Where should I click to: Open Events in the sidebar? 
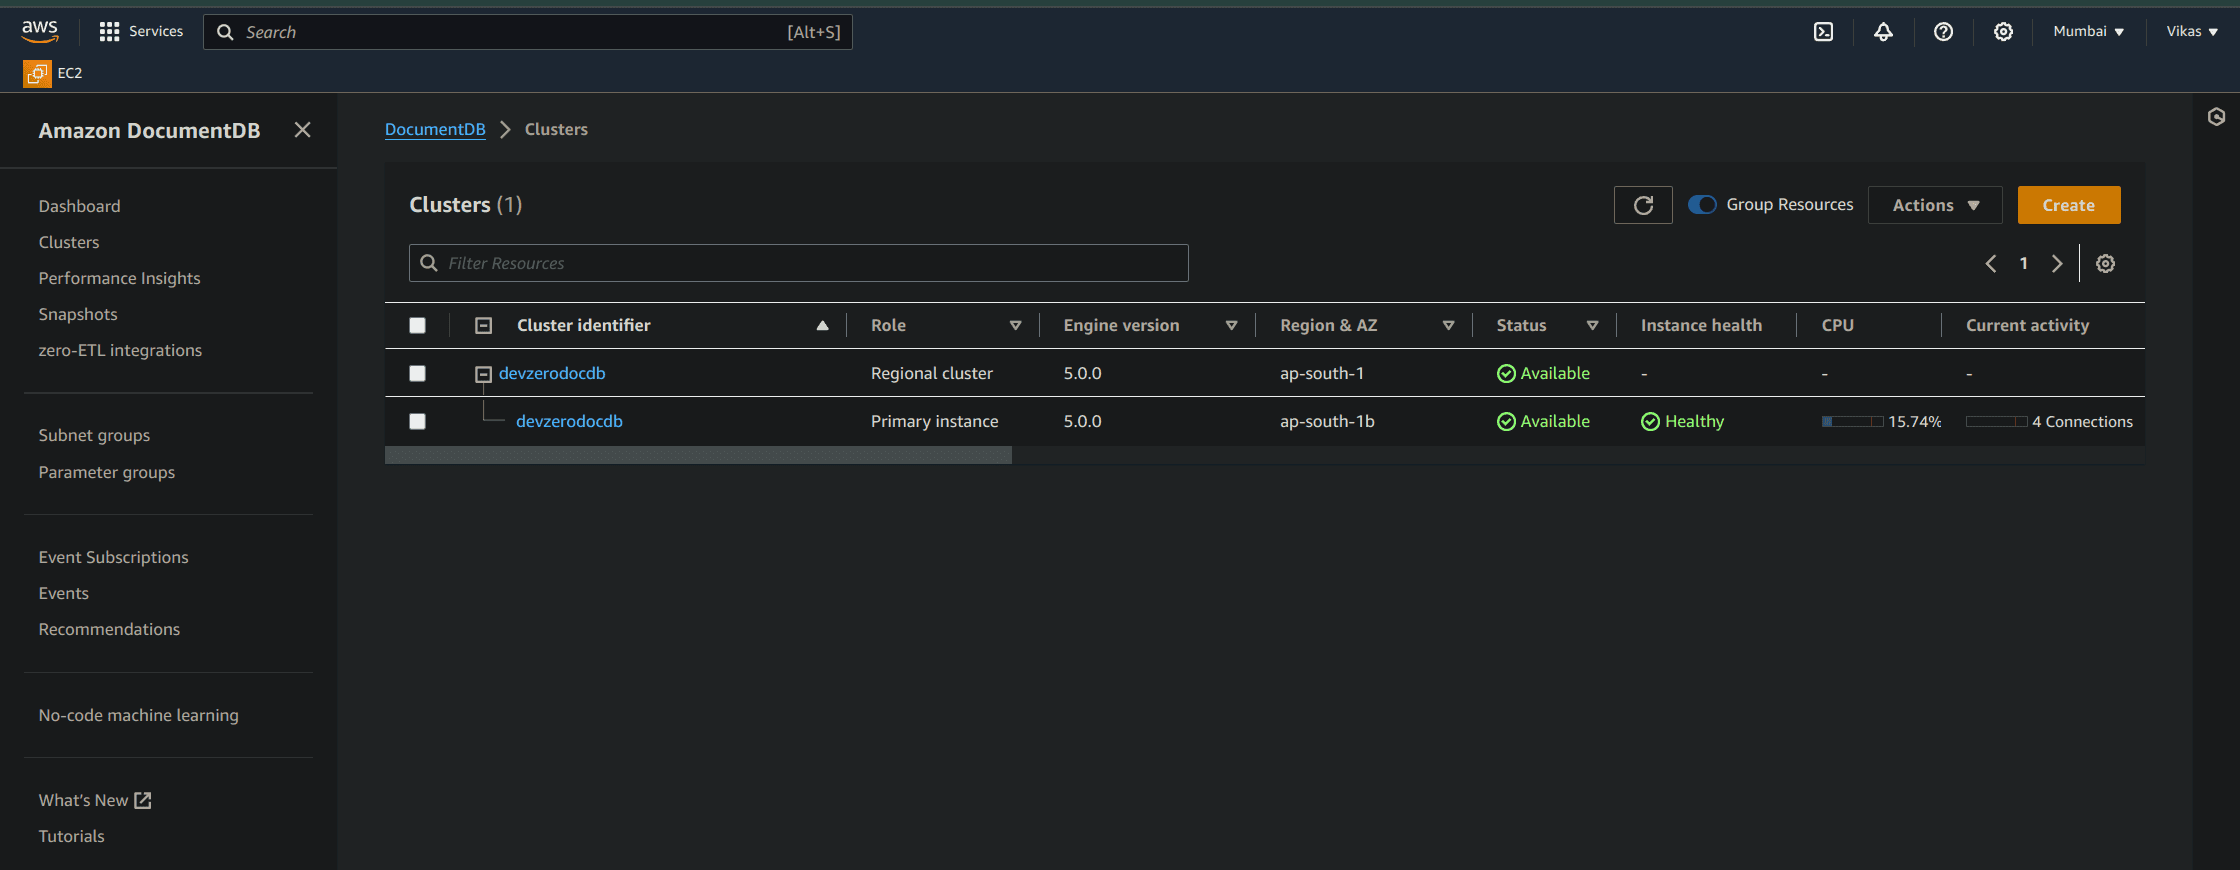[63, 593]
